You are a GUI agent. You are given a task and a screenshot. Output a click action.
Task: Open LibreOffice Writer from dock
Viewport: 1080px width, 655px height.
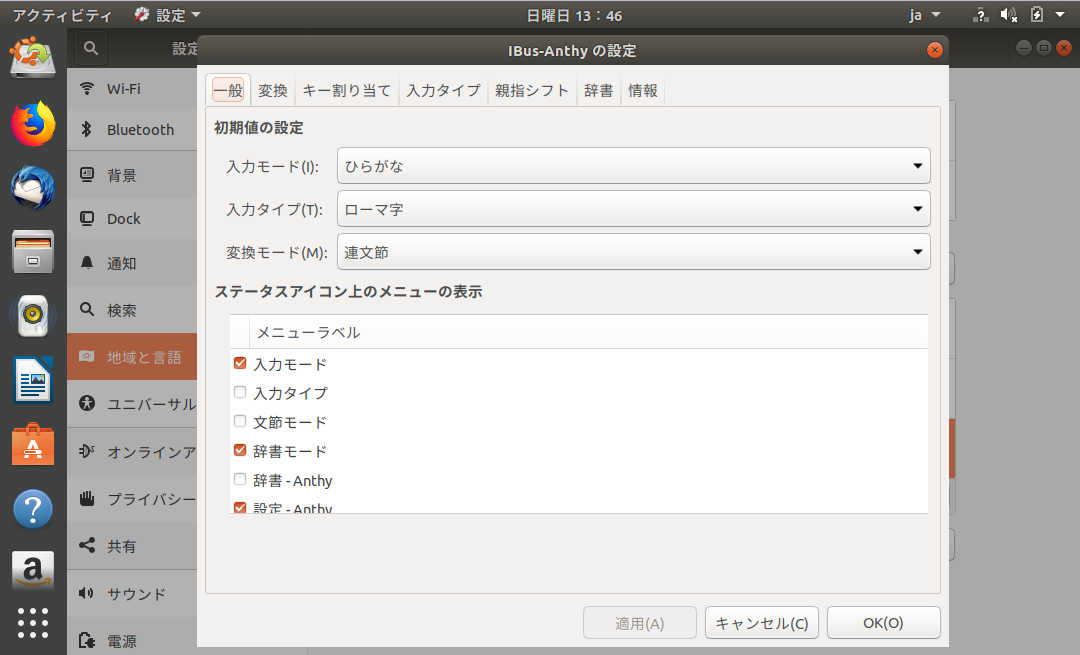pos(33,380)
